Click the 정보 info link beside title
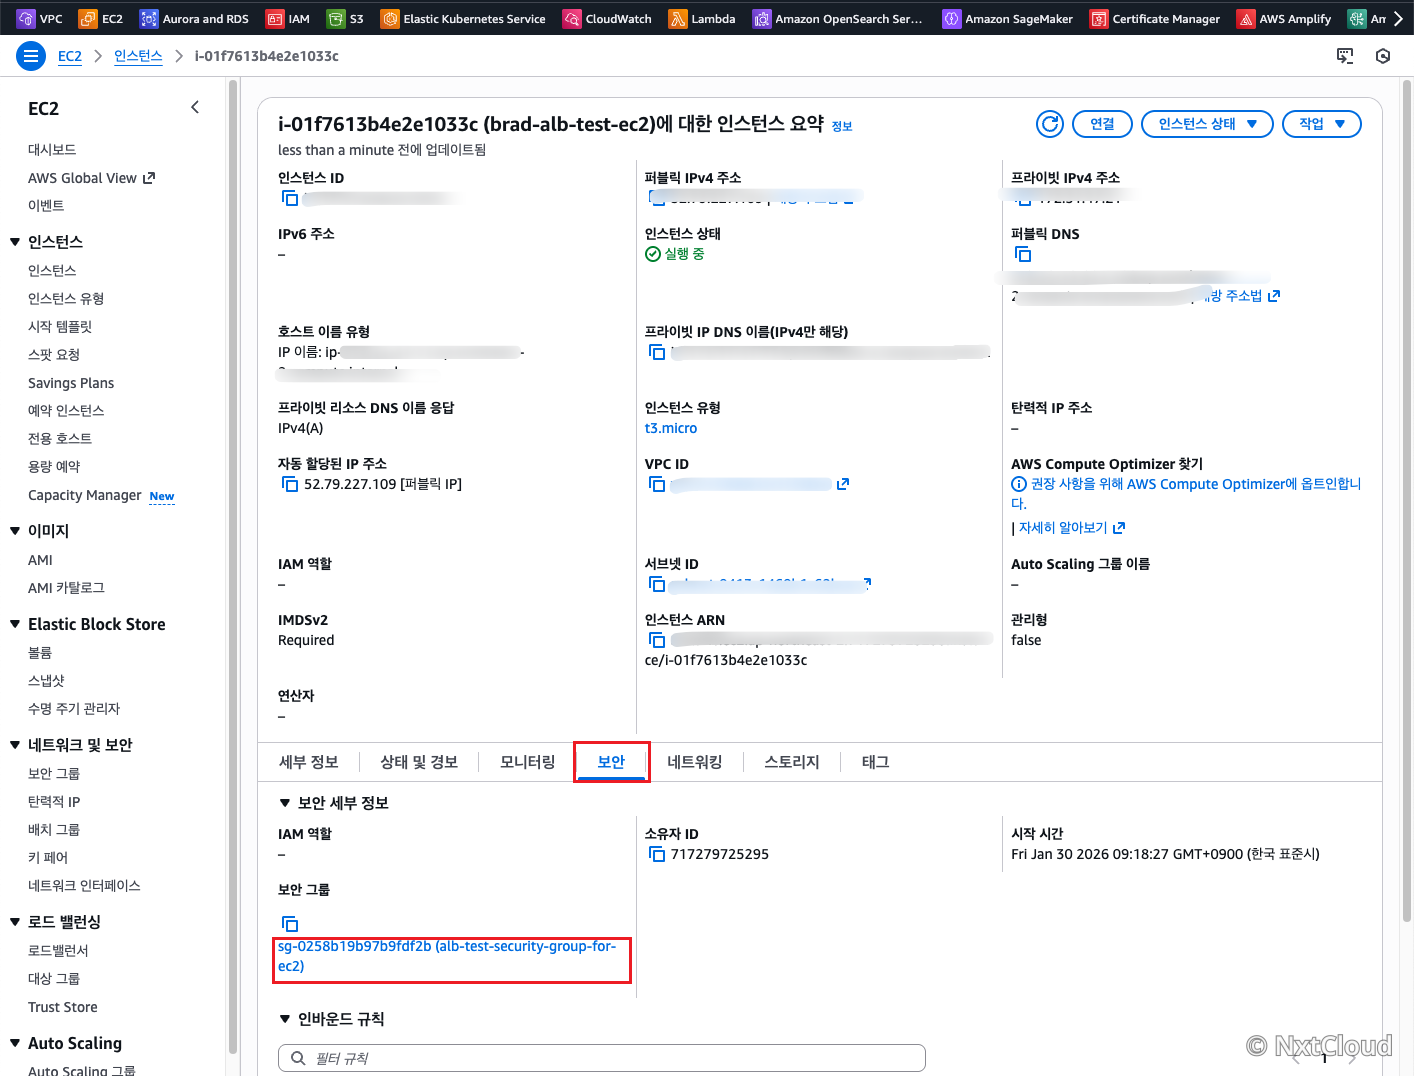 (842, 126)
